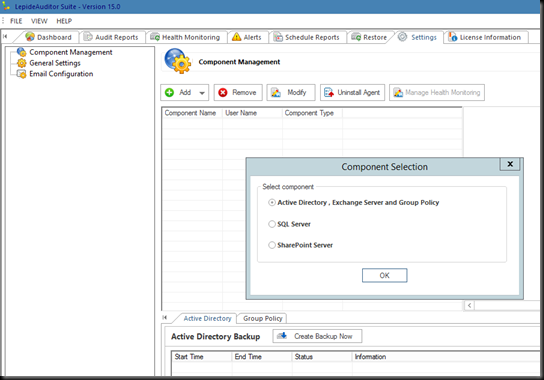Click the Dashboard tab icon
The image size is (544, 380).
click(30, 37)
